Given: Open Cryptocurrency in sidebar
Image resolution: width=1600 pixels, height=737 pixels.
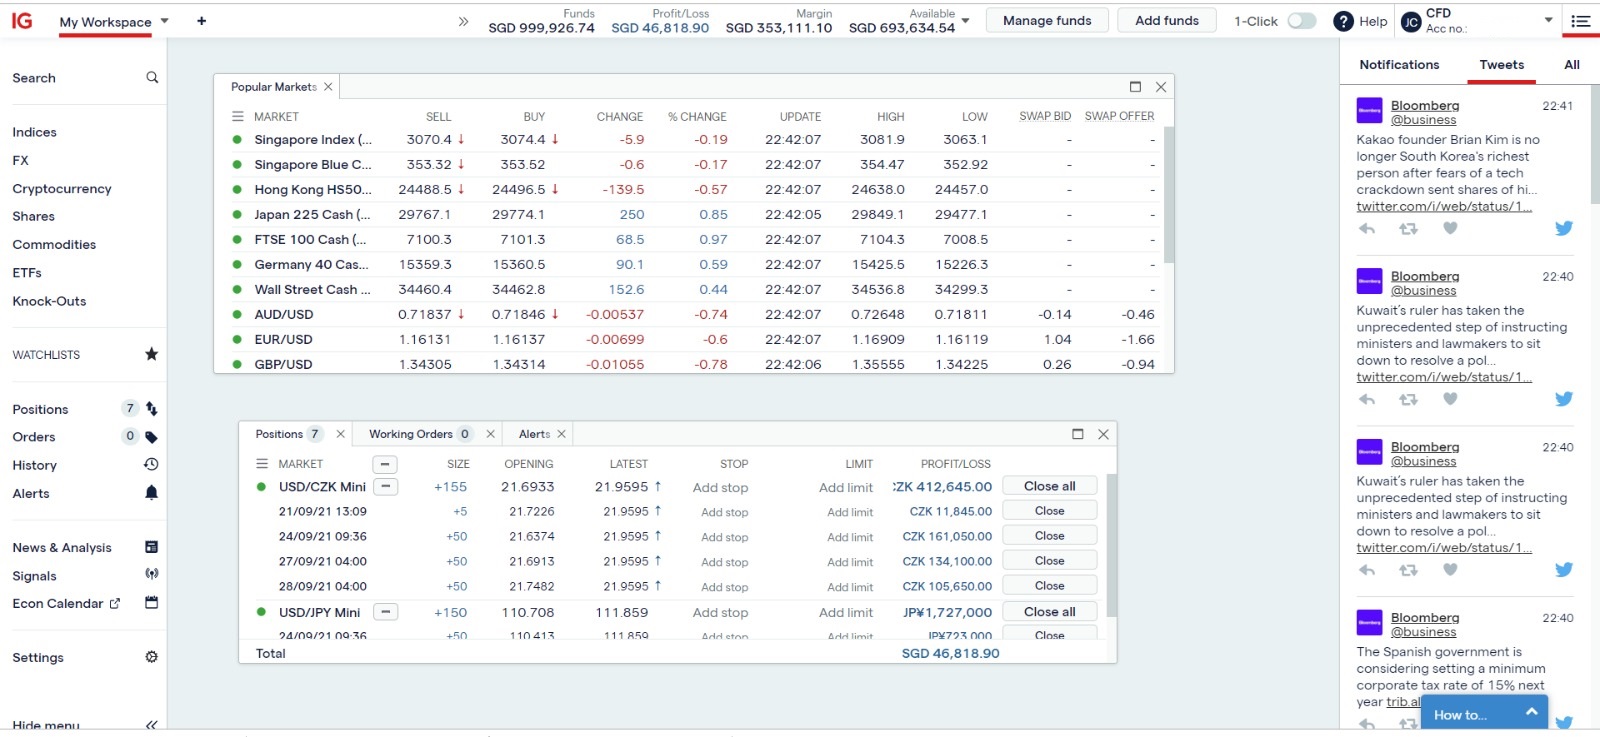Looking at the screenshot, I should [x=62, y=188].
